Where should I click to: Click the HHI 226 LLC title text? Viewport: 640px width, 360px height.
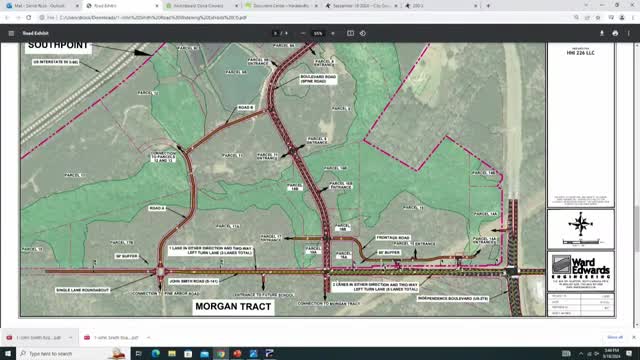point(580,53)
